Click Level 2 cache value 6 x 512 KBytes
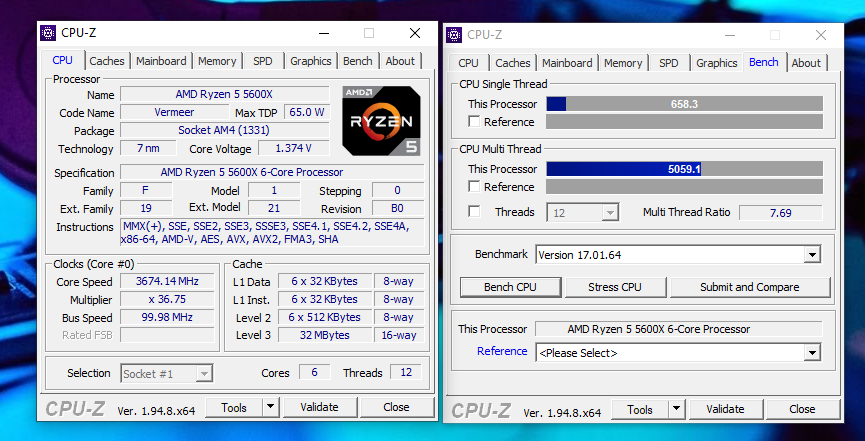The width and height of the screenshot is (865, 441). [x=325, y=317]
